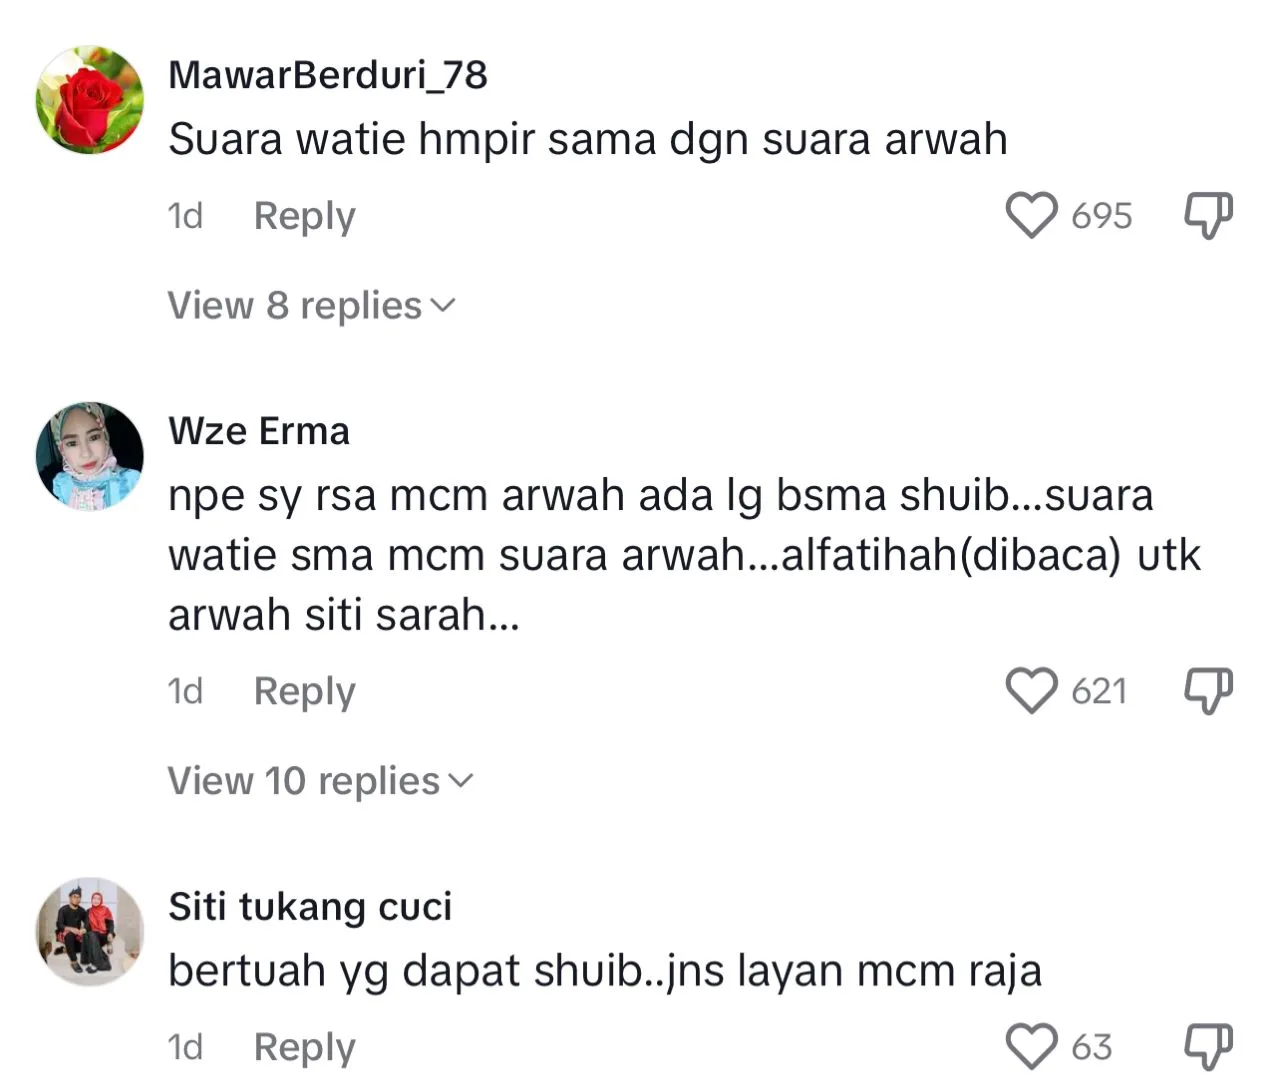Screen dimensions: 1280x1088
Task: Dislike MawarBerduri_78's comment
Action: (1208, 216)
